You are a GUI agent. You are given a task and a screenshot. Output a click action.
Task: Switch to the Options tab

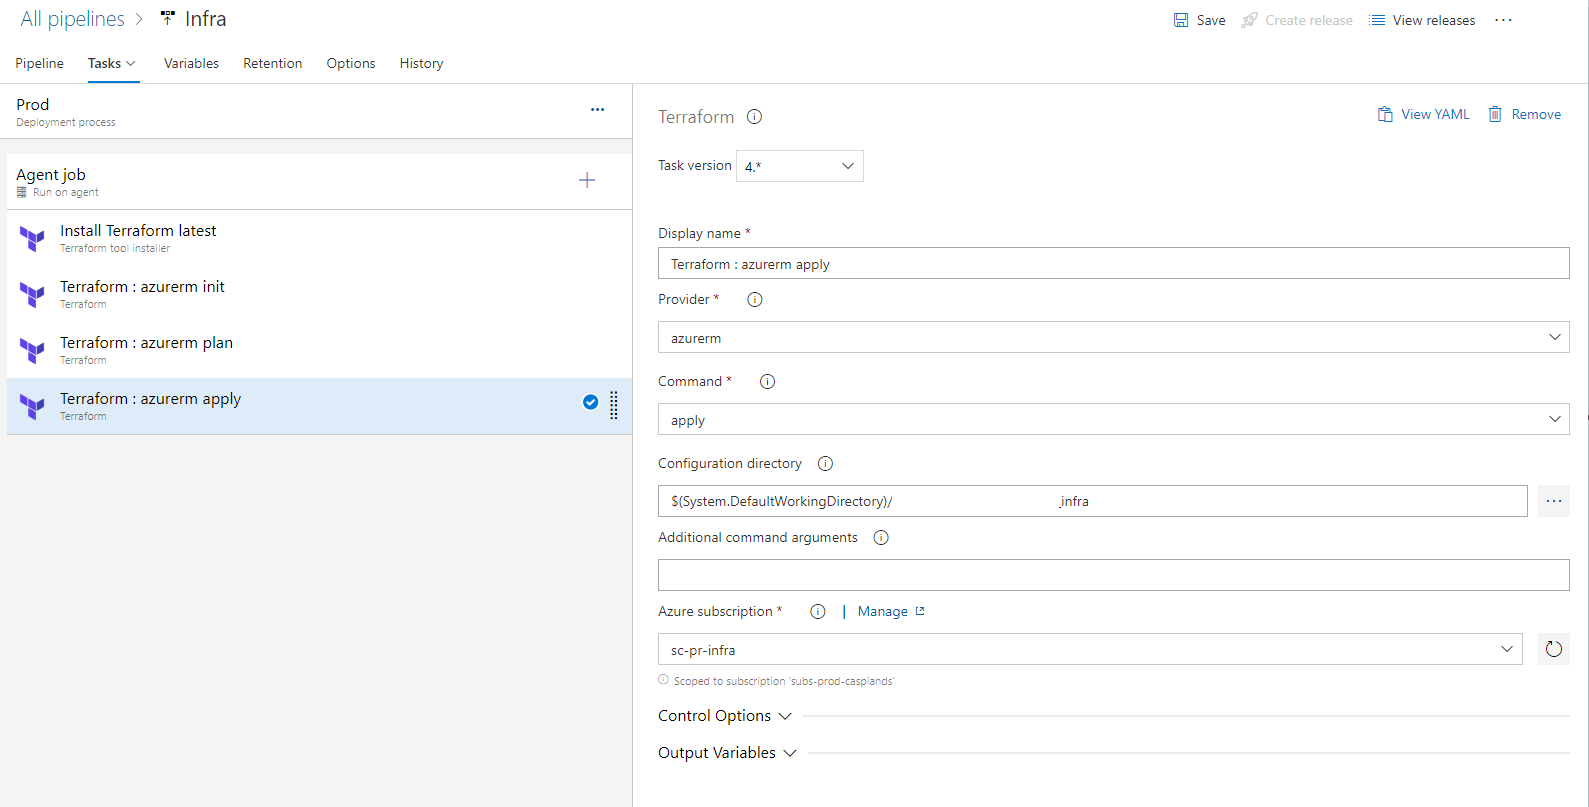[351, 63]
